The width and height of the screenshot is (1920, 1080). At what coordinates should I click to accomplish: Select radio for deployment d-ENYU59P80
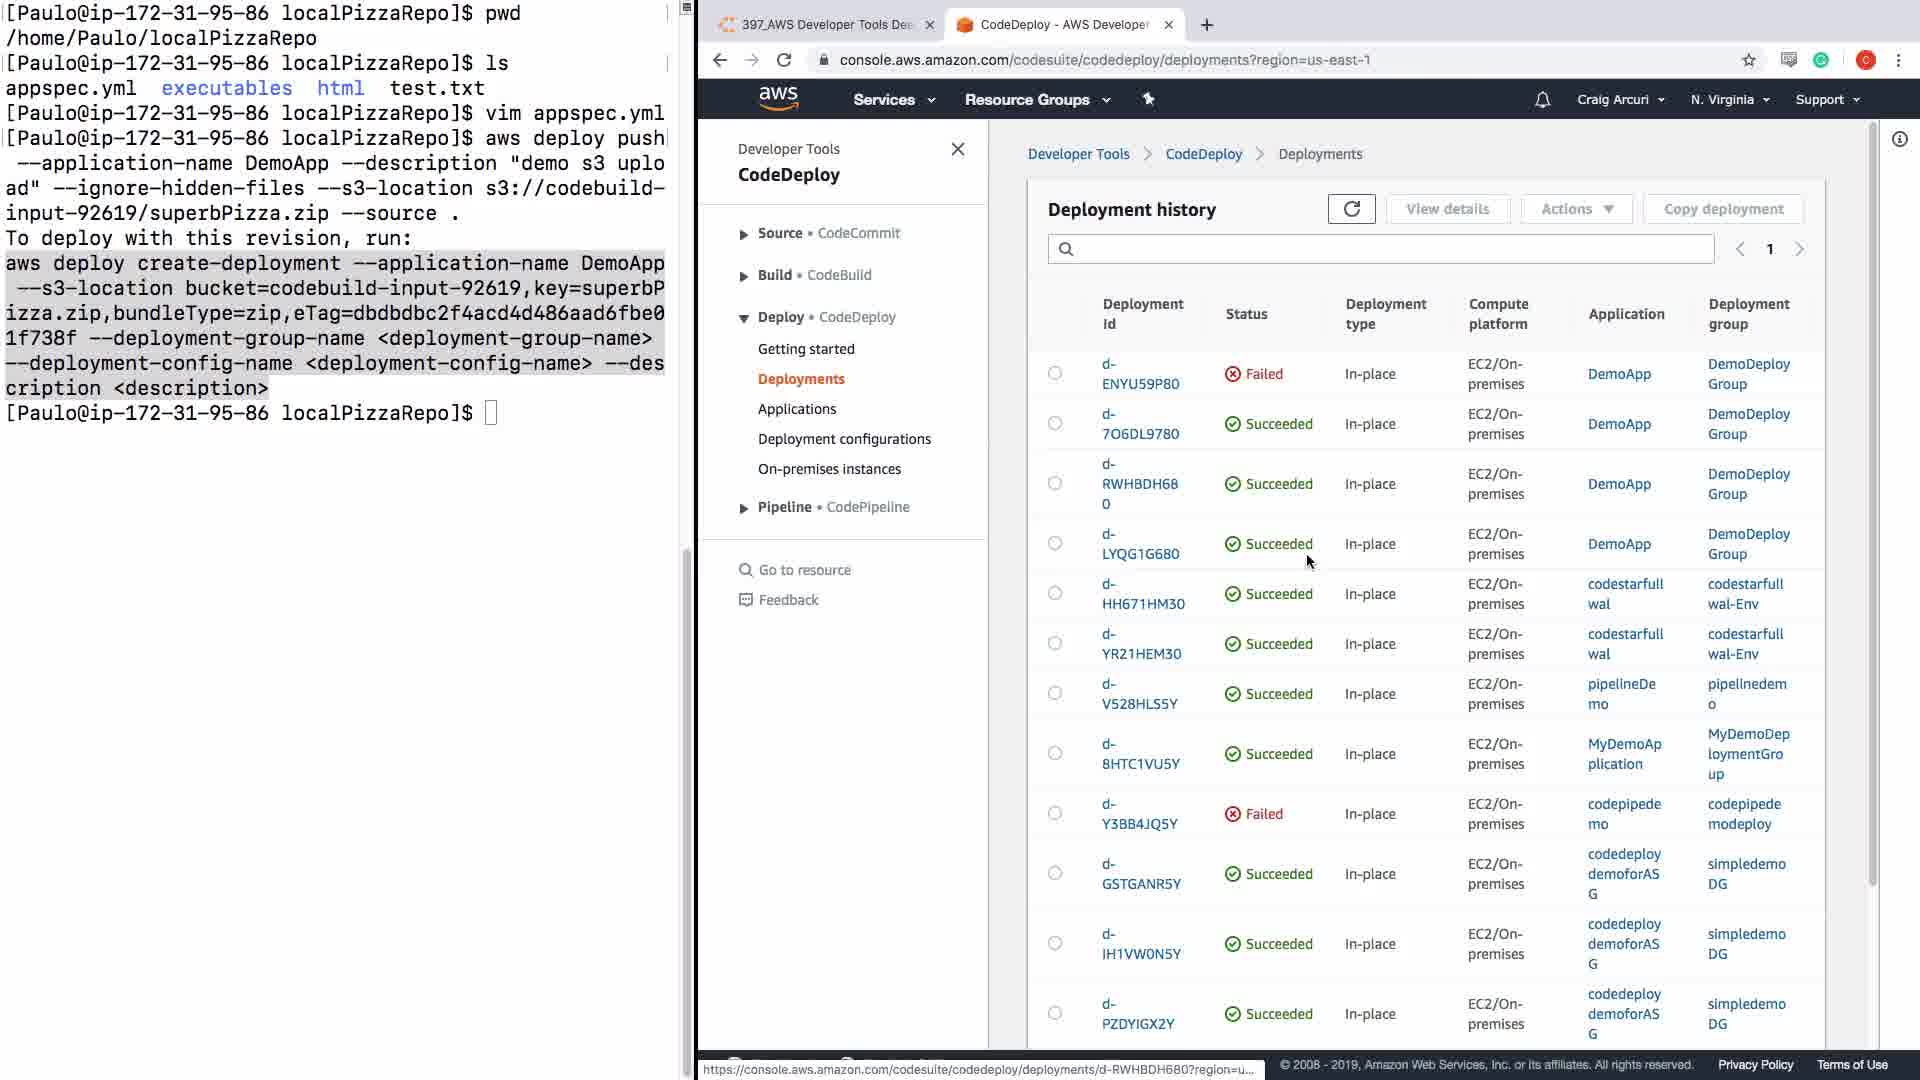(1055, 373)
